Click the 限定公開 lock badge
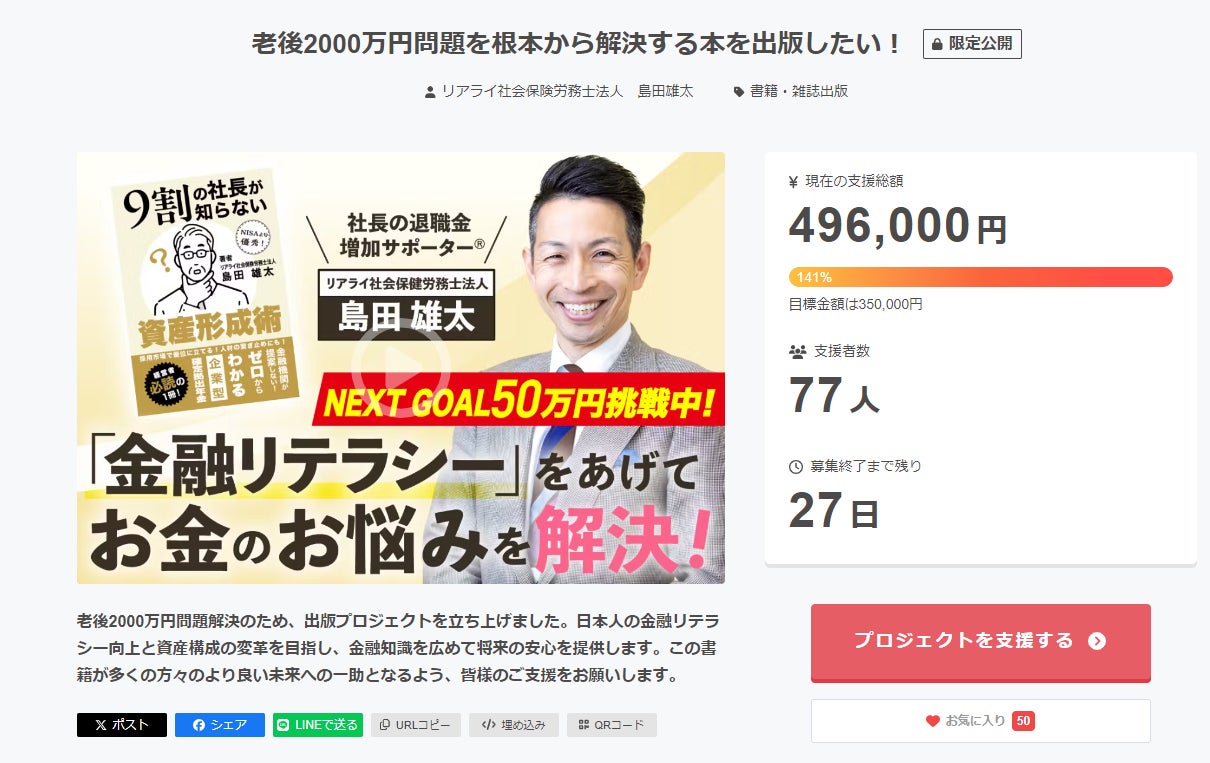The height and width of the screenshot is (763, 1210). pos(972,44)
